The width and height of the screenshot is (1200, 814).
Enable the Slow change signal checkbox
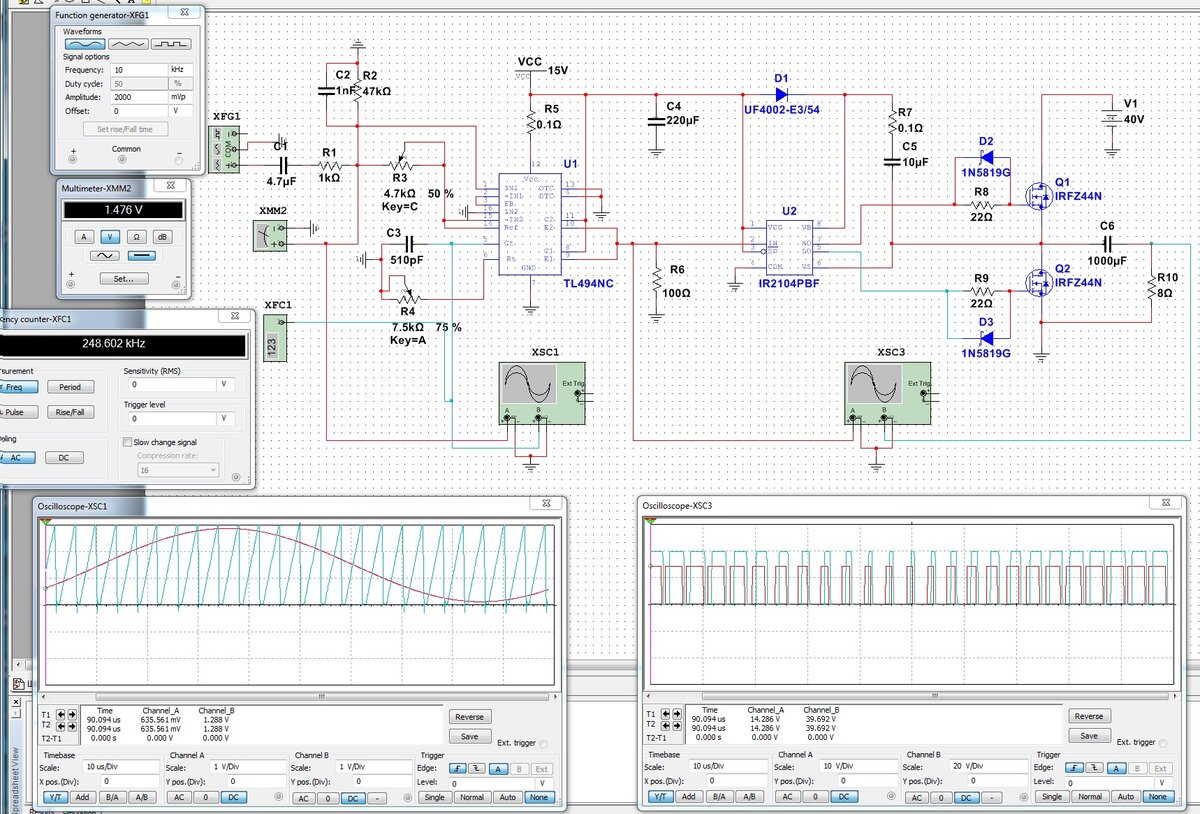(x=127, y=442)
